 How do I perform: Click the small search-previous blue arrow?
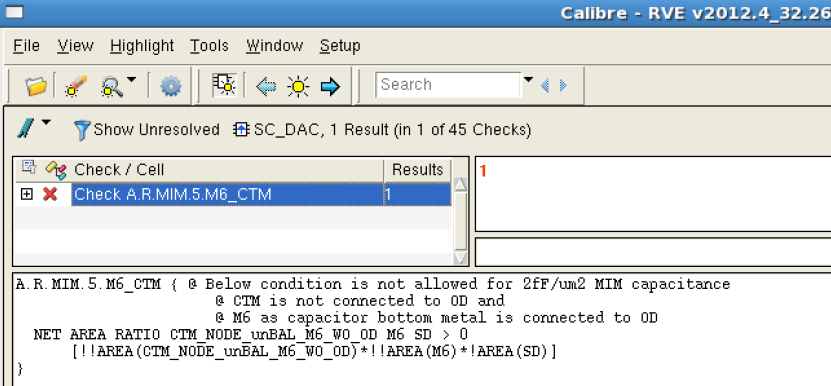544,85
